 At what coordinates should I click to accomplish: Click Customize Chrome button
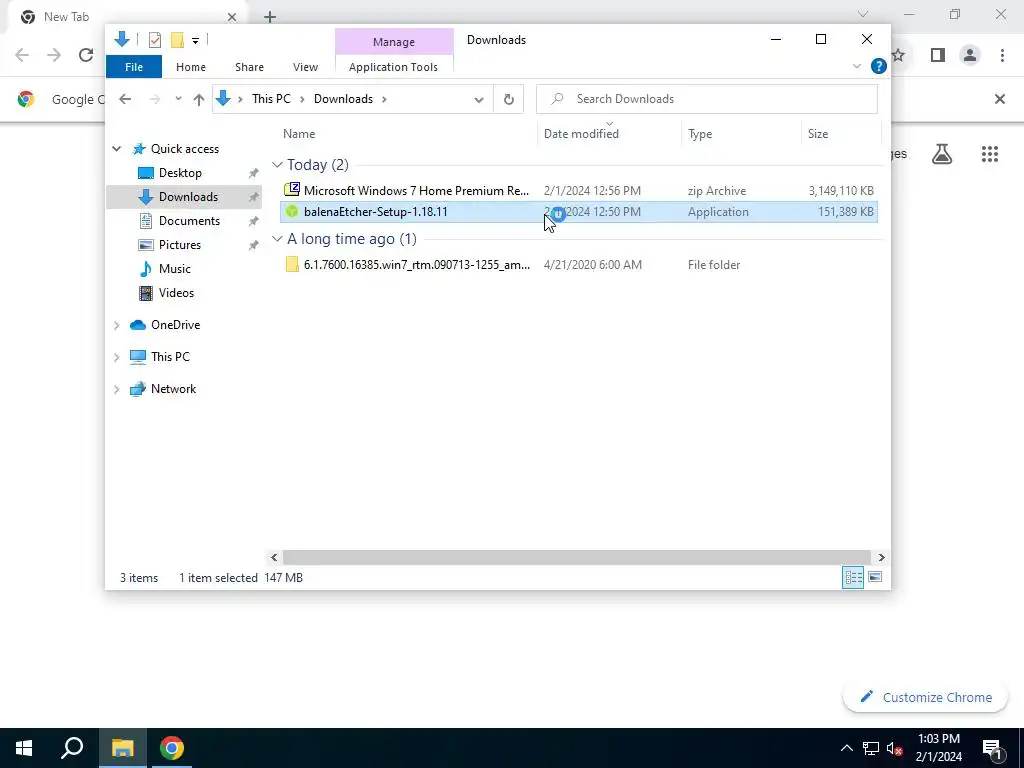pyautogui.click(x=925, y=697)
